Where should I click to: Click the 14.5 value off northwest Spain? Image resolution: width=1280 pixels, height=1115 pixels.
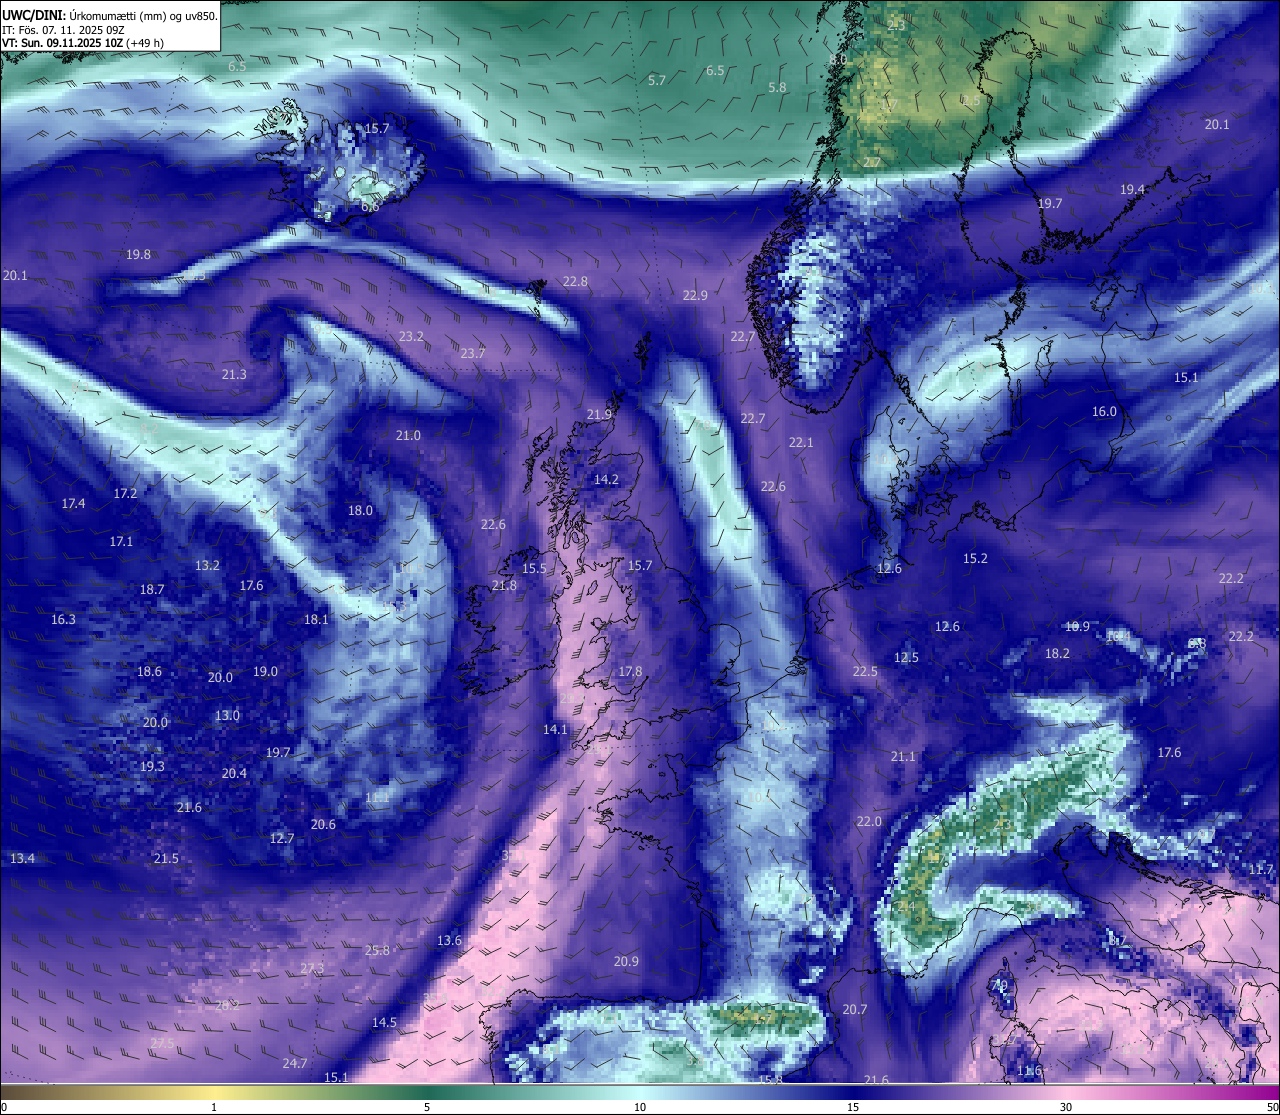pyautogui.click(x=384, y=1023)
